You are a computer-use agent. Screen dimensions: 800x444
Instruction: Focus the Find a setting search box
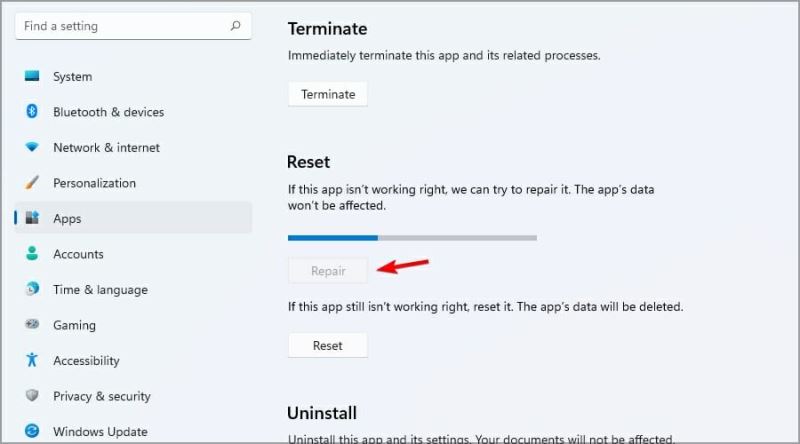[120, 26]
